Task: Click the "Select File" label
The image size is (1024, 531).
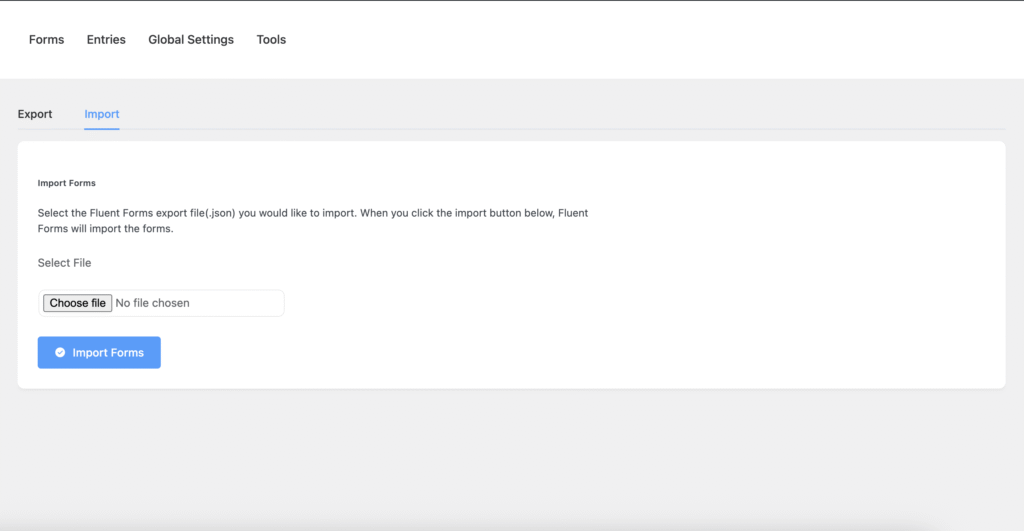Action: click(64, 263)
